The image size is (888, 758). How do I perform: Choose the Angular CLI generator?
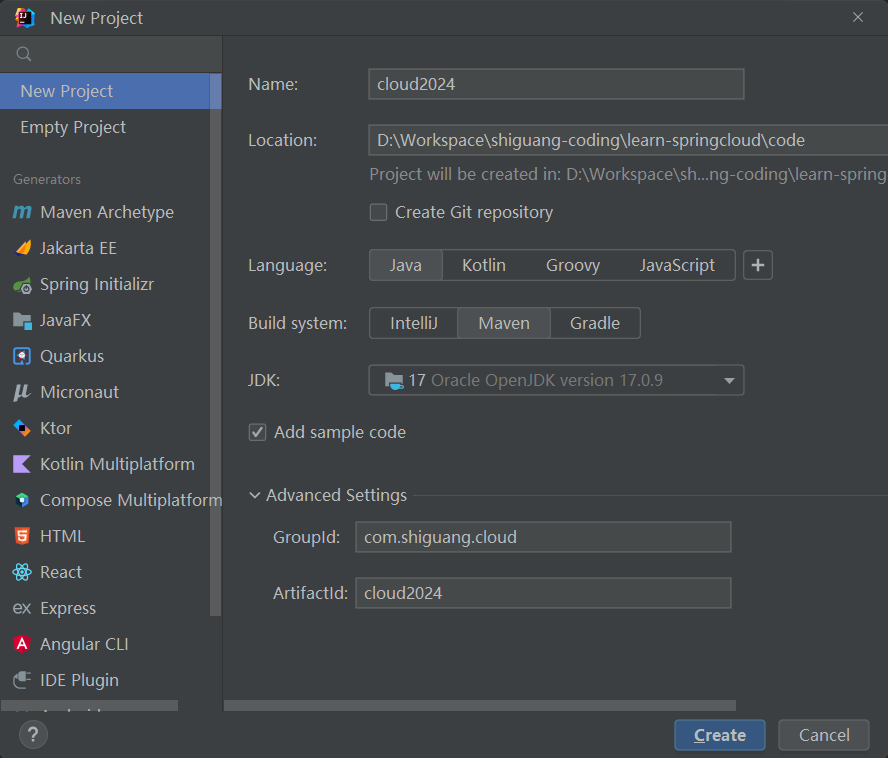click(105, 644)
